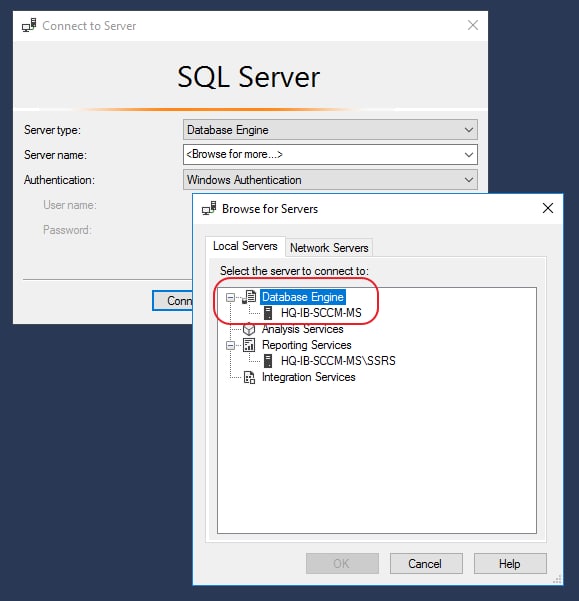Close the Browse for Servers dialog
Screen dimensions: 579x601
[x=548, y=208]
